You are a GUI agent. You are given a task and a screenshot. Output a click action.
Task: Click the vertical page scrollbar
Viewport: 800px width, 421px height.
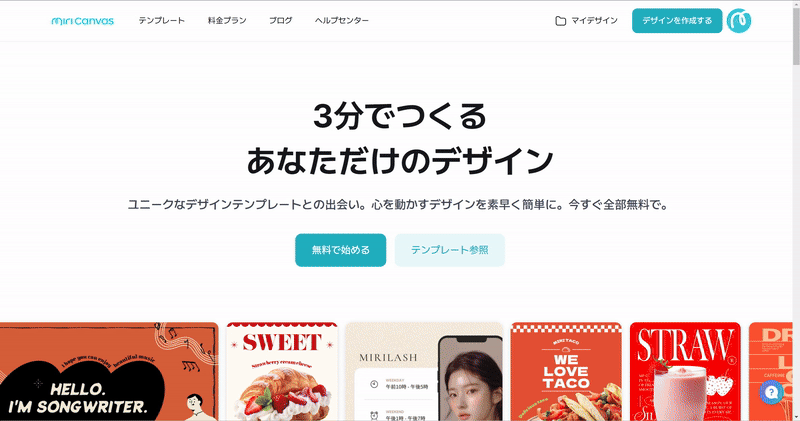tap(796, 210)
